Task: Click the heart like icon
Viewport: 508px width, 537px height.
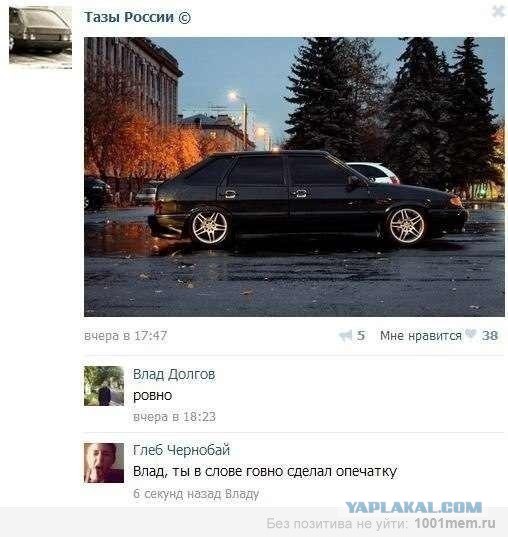Action: pos(471,334)
